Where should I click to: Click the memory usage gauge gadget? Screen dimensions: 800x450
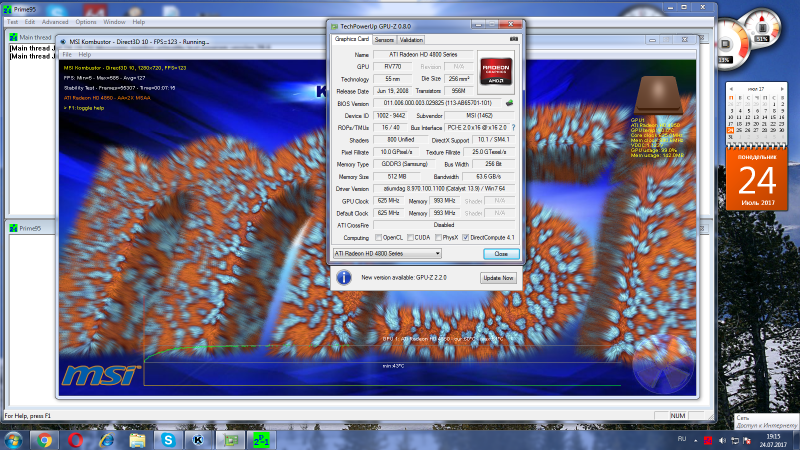tap(762, 27)
